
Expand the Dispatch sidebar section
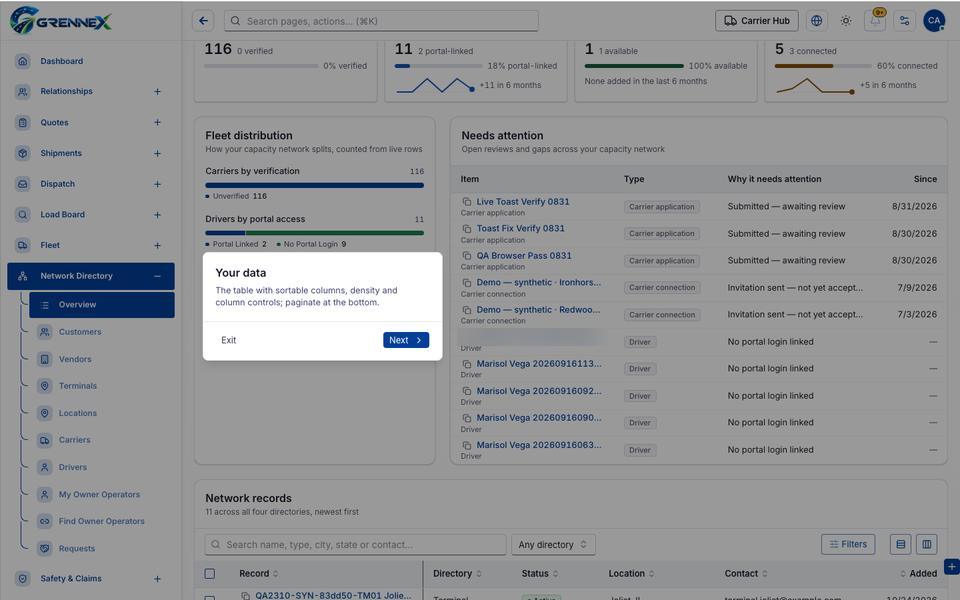[x=157, y=184]
